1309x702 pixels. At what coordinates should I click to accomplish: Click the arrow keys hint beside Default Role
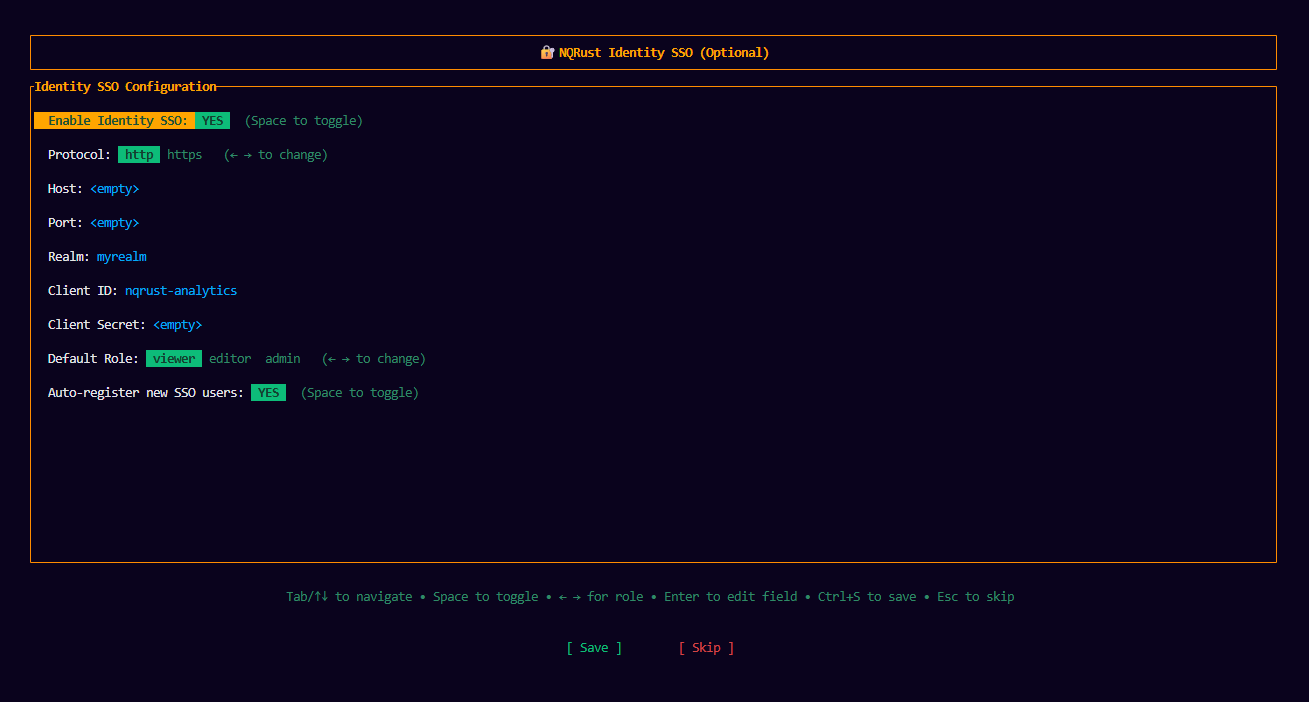click(373, 359)
